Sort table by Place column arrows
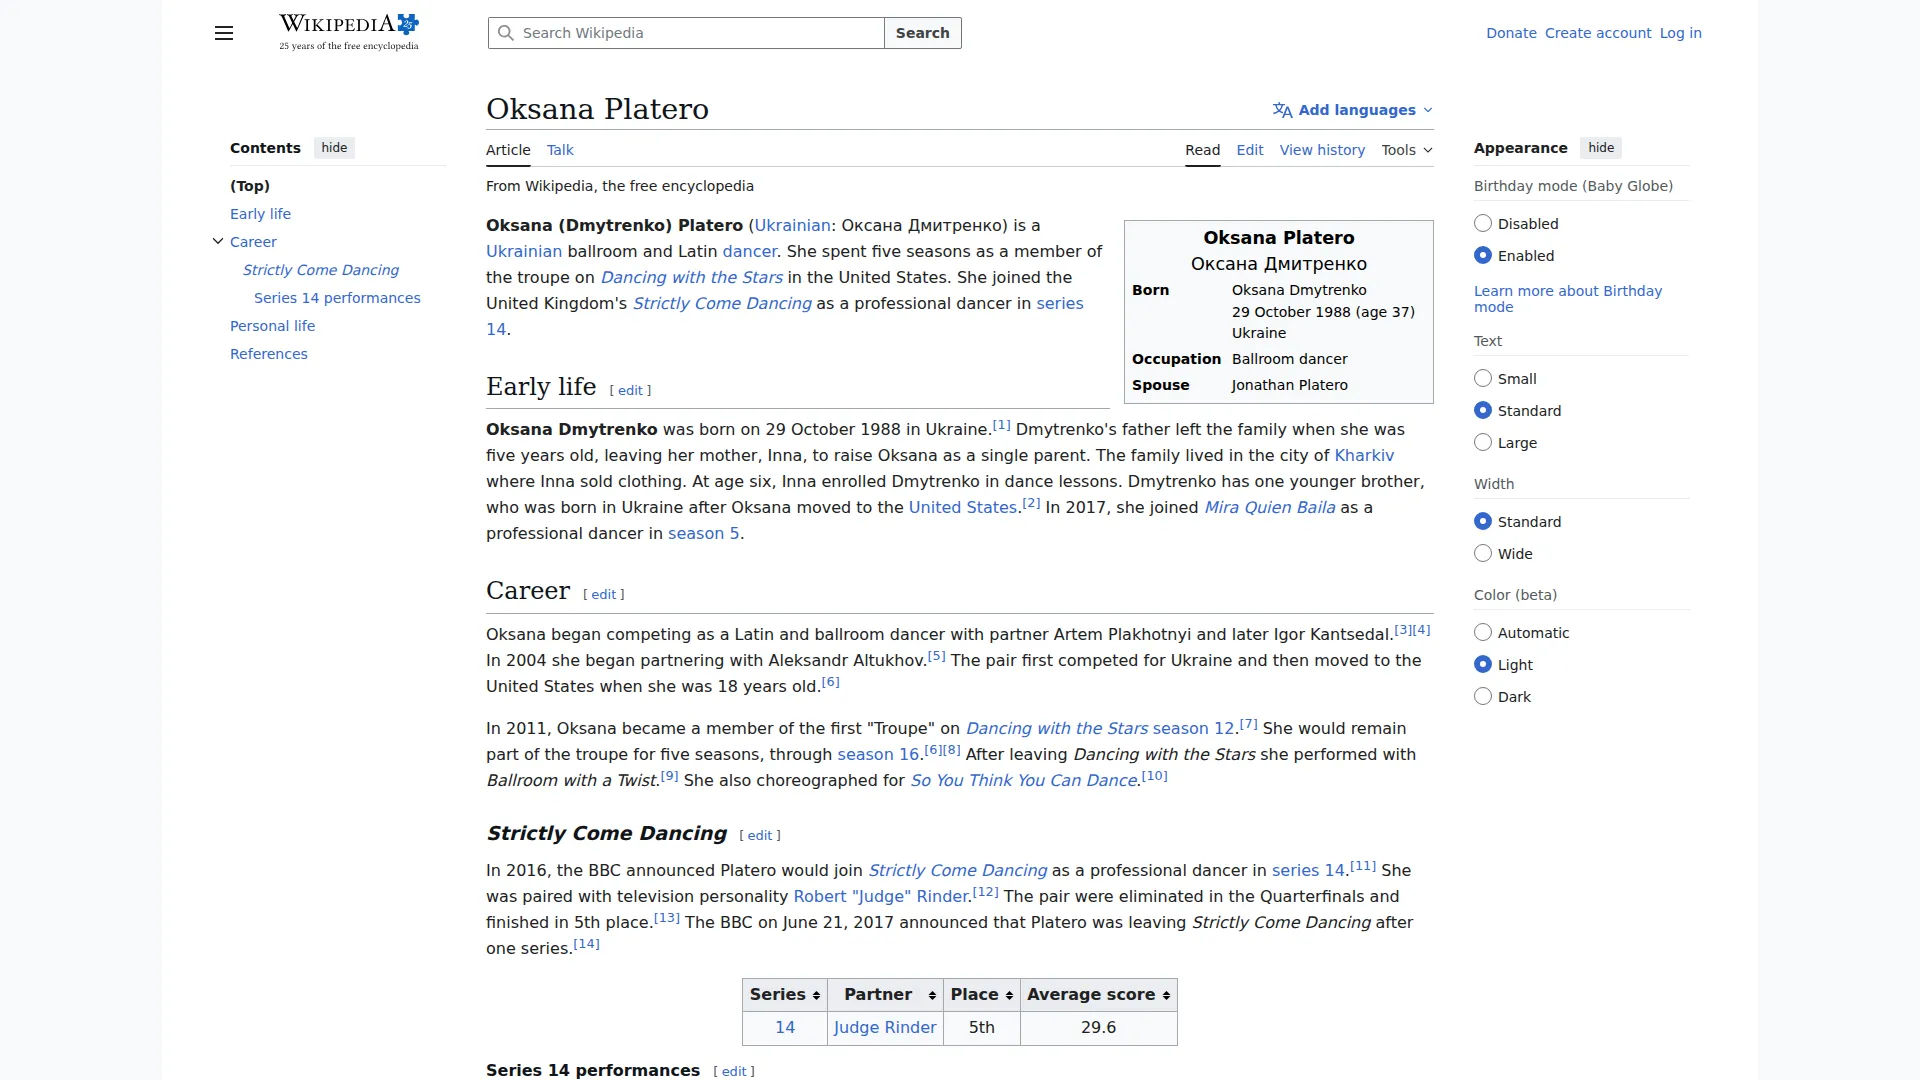This screenshot has height=1080, width=1920. [x=1009, y=995]
